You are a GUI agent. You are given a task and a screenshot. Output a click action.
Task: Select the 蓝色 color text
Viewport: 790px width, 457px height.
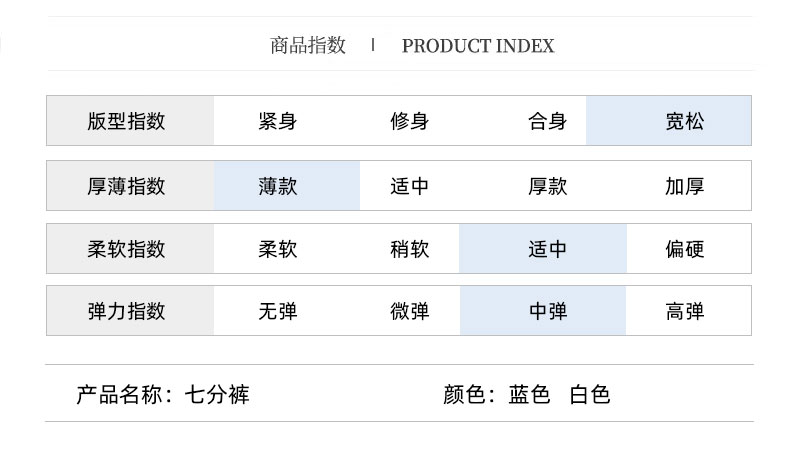click(x=529, y=394)
